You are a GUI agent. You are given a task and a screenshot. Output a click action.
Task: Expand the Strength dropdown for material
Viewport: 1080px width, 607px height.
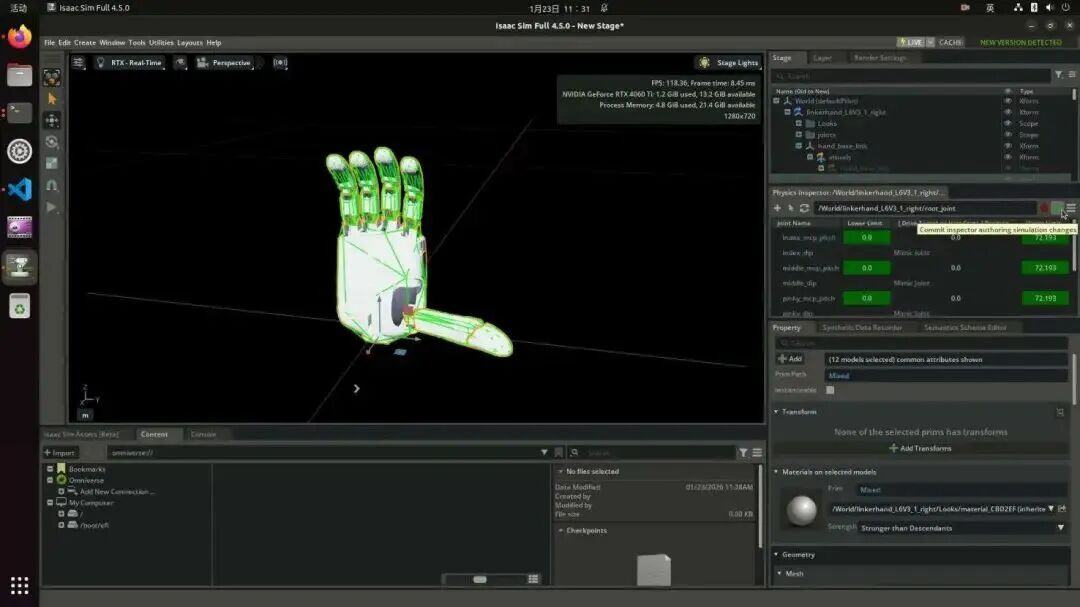[1061, 528]
